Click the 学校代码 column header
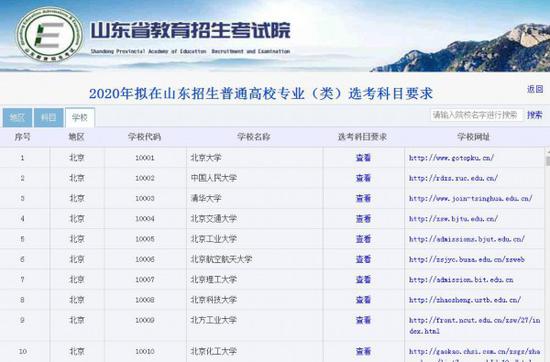The image size is (550, 362). 144,137
